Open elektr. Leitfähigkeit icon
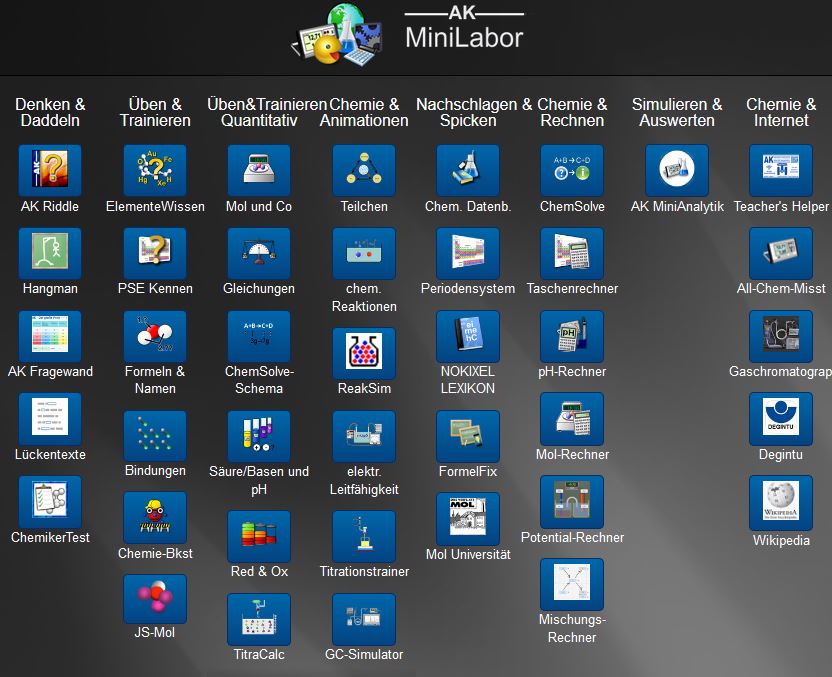The image size is (832, 677). point(364,436)
